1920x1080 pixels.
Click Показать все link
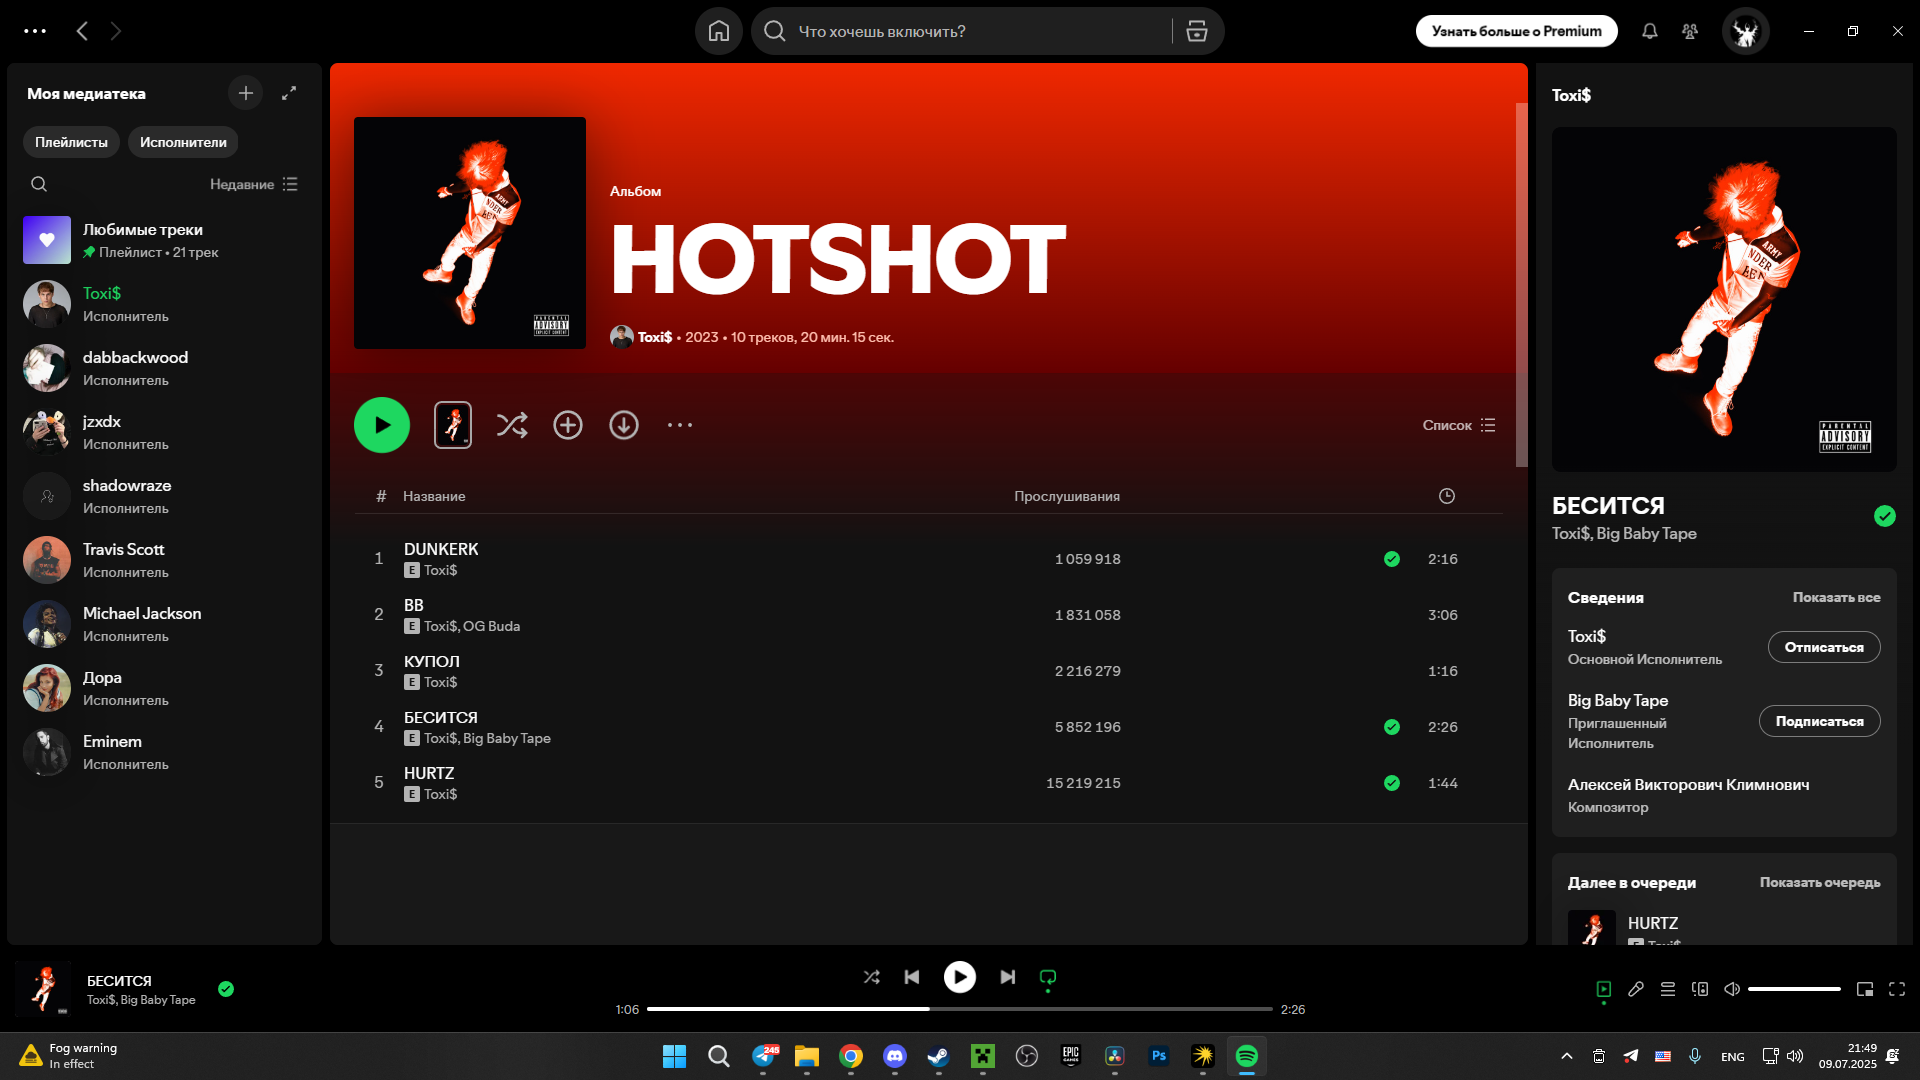tap(1836, 597)
